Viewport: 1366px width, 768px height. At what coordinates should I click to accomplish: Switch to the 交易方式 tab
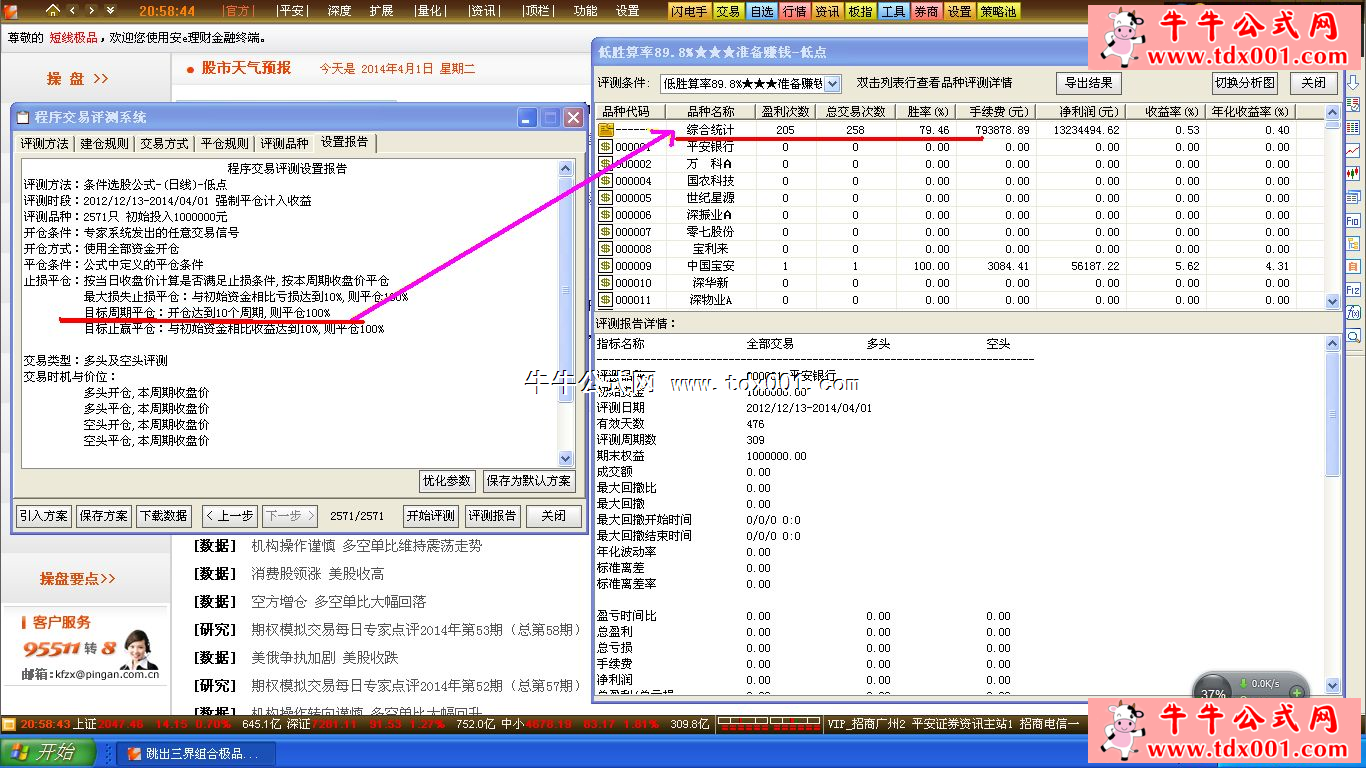(164, 144)
